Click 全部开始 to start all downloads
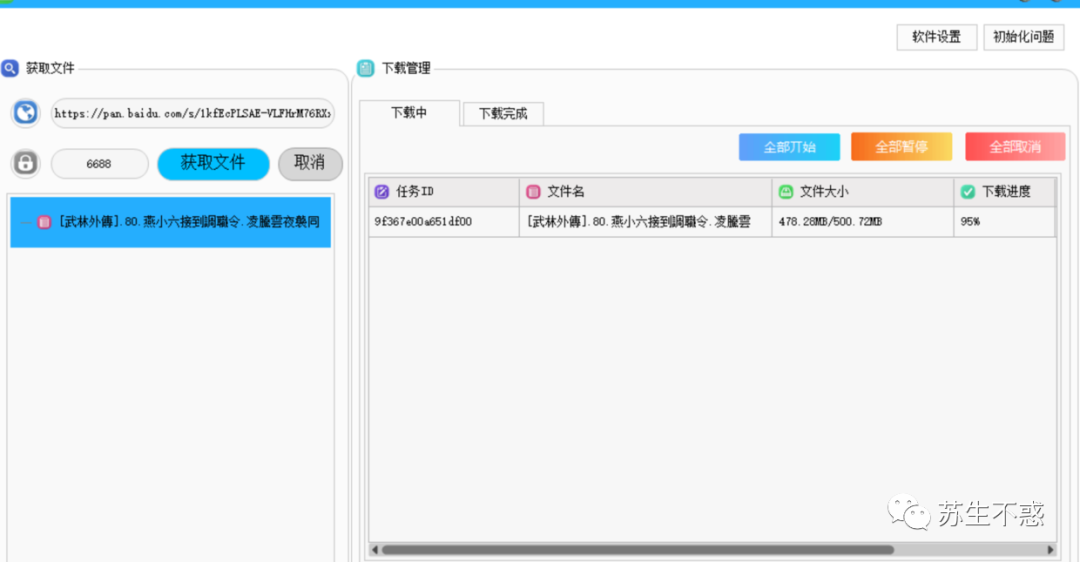This screenshot has height=562, width=1080. coord(789,147)
